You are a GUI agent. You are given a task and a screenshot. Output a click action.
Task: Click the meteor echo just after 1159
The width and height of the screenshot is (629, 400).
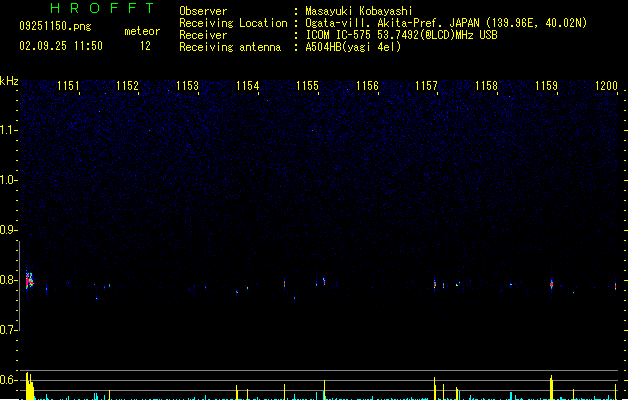[552, 284]
